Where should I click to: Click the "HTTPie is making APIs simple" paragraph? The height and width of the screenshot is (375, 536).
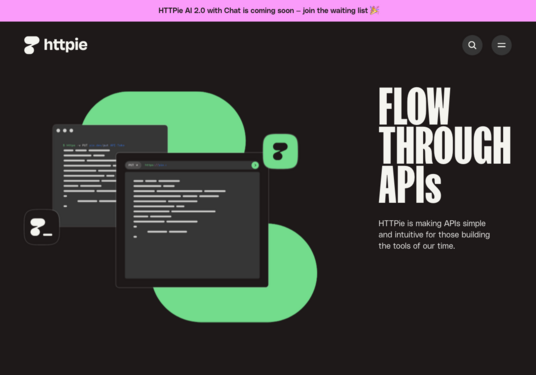(434, 235)
